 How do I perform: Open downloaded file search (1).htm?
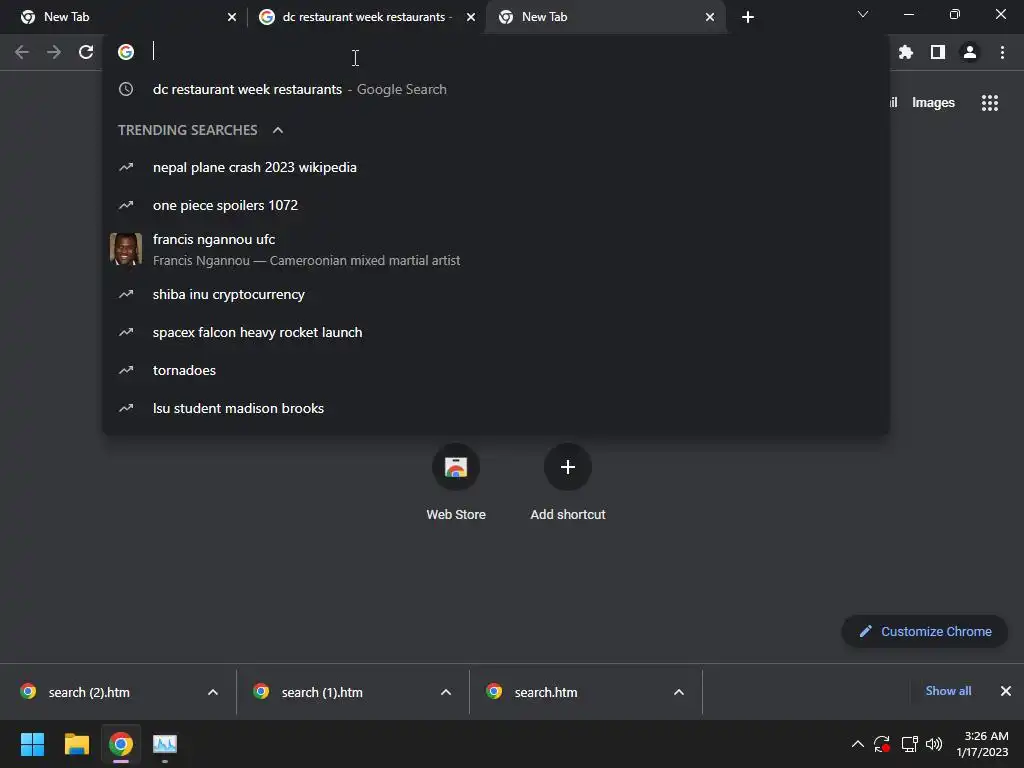(x=322, y=692)
